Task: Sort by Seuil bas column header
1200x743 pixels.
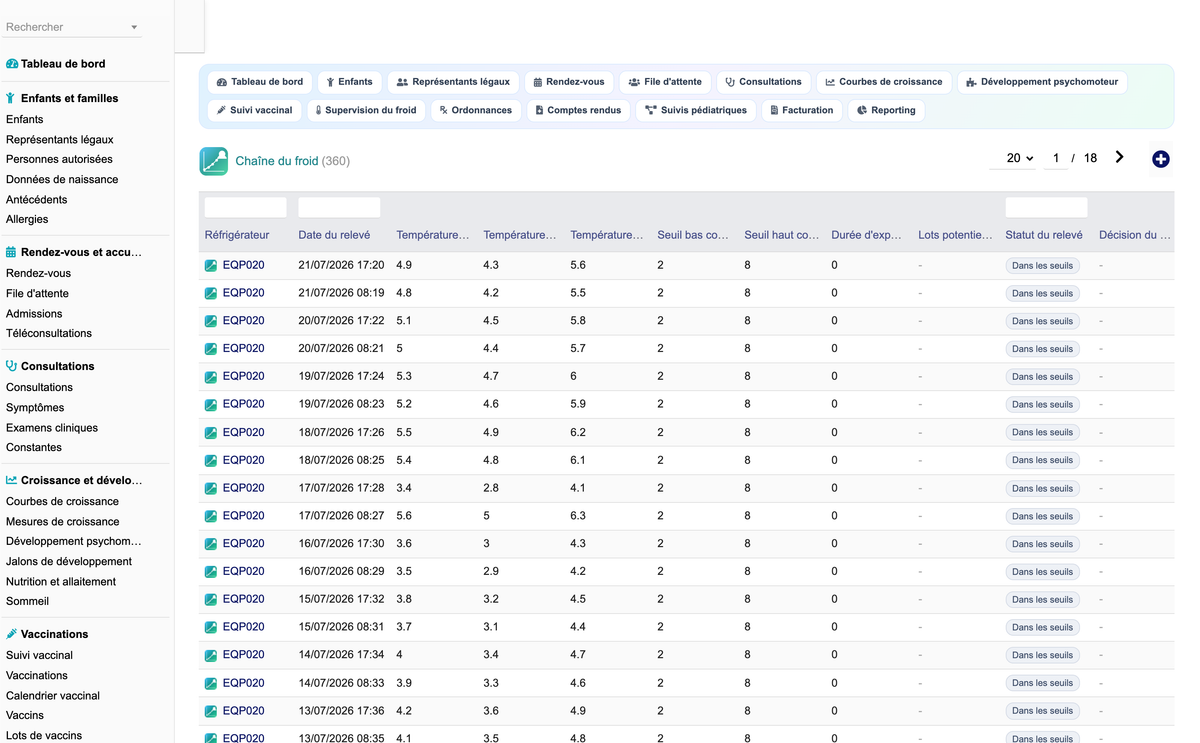Action: [x=693, y=236]
